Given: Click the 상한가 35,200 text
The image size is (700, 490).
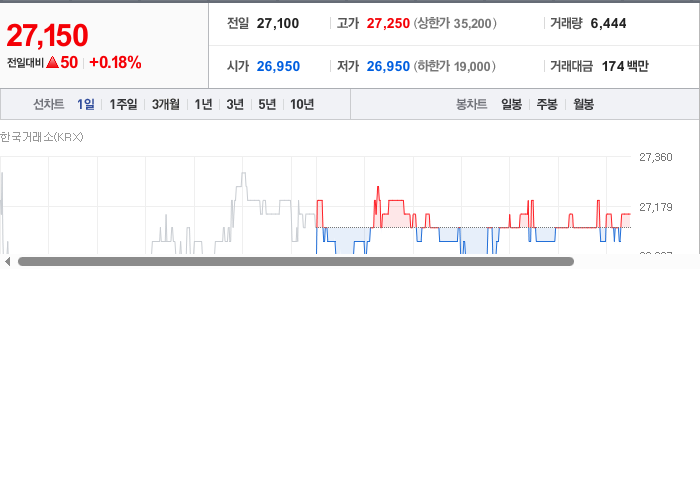Looking at the screenshot, I should [455, 23].
